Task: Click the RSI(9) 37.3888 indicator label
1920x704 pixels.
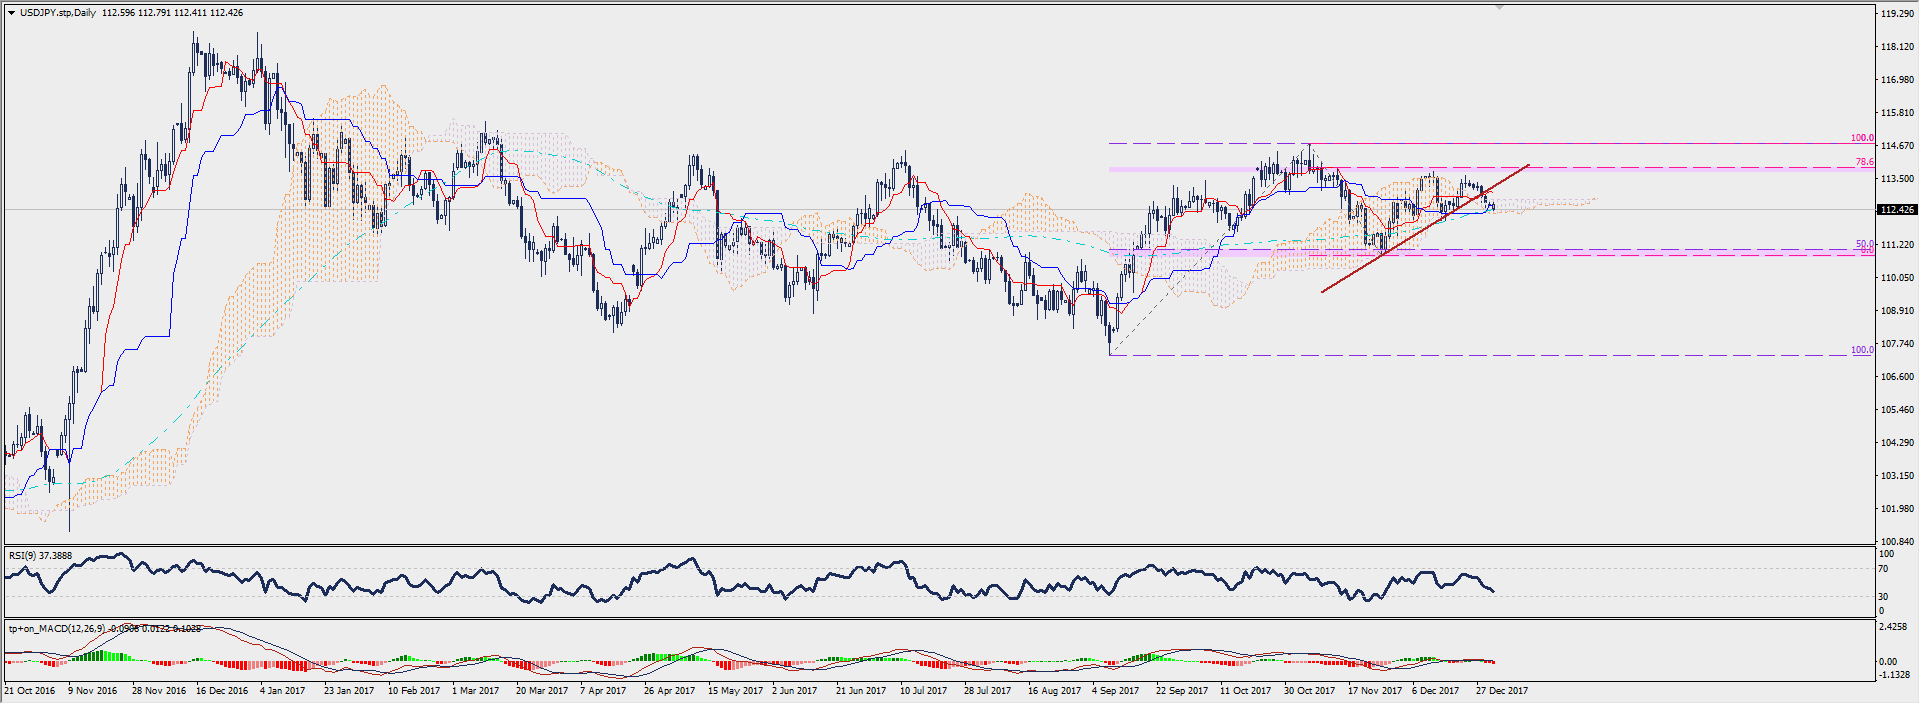Action: point(40,555)
